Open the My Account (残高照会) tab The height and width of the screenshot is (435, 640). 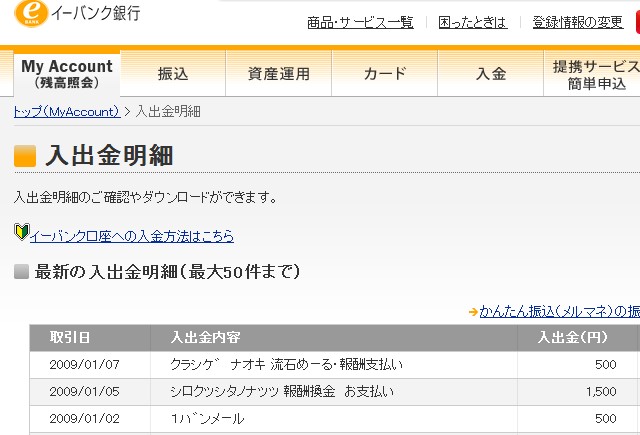tap(67, 73)
